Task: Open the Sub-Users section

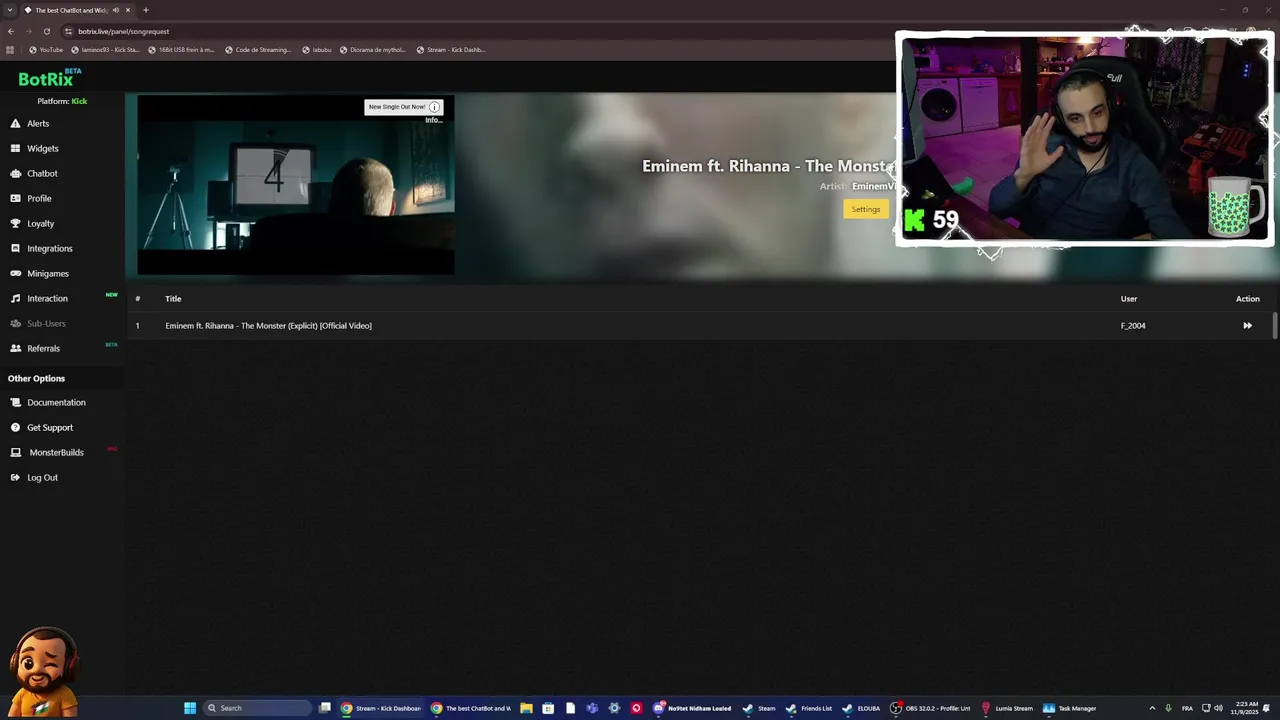Action: coord(46,324)
